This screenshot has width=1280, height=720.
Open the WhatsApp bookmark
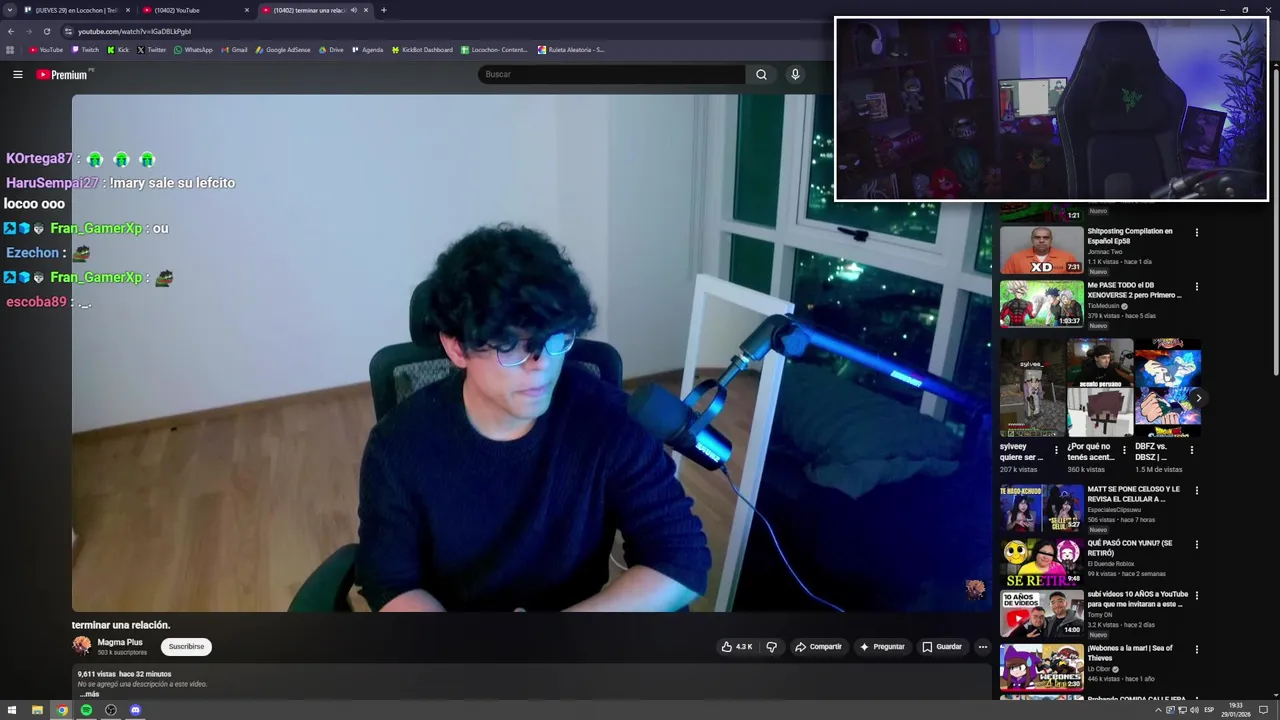[x=193, y=50]
